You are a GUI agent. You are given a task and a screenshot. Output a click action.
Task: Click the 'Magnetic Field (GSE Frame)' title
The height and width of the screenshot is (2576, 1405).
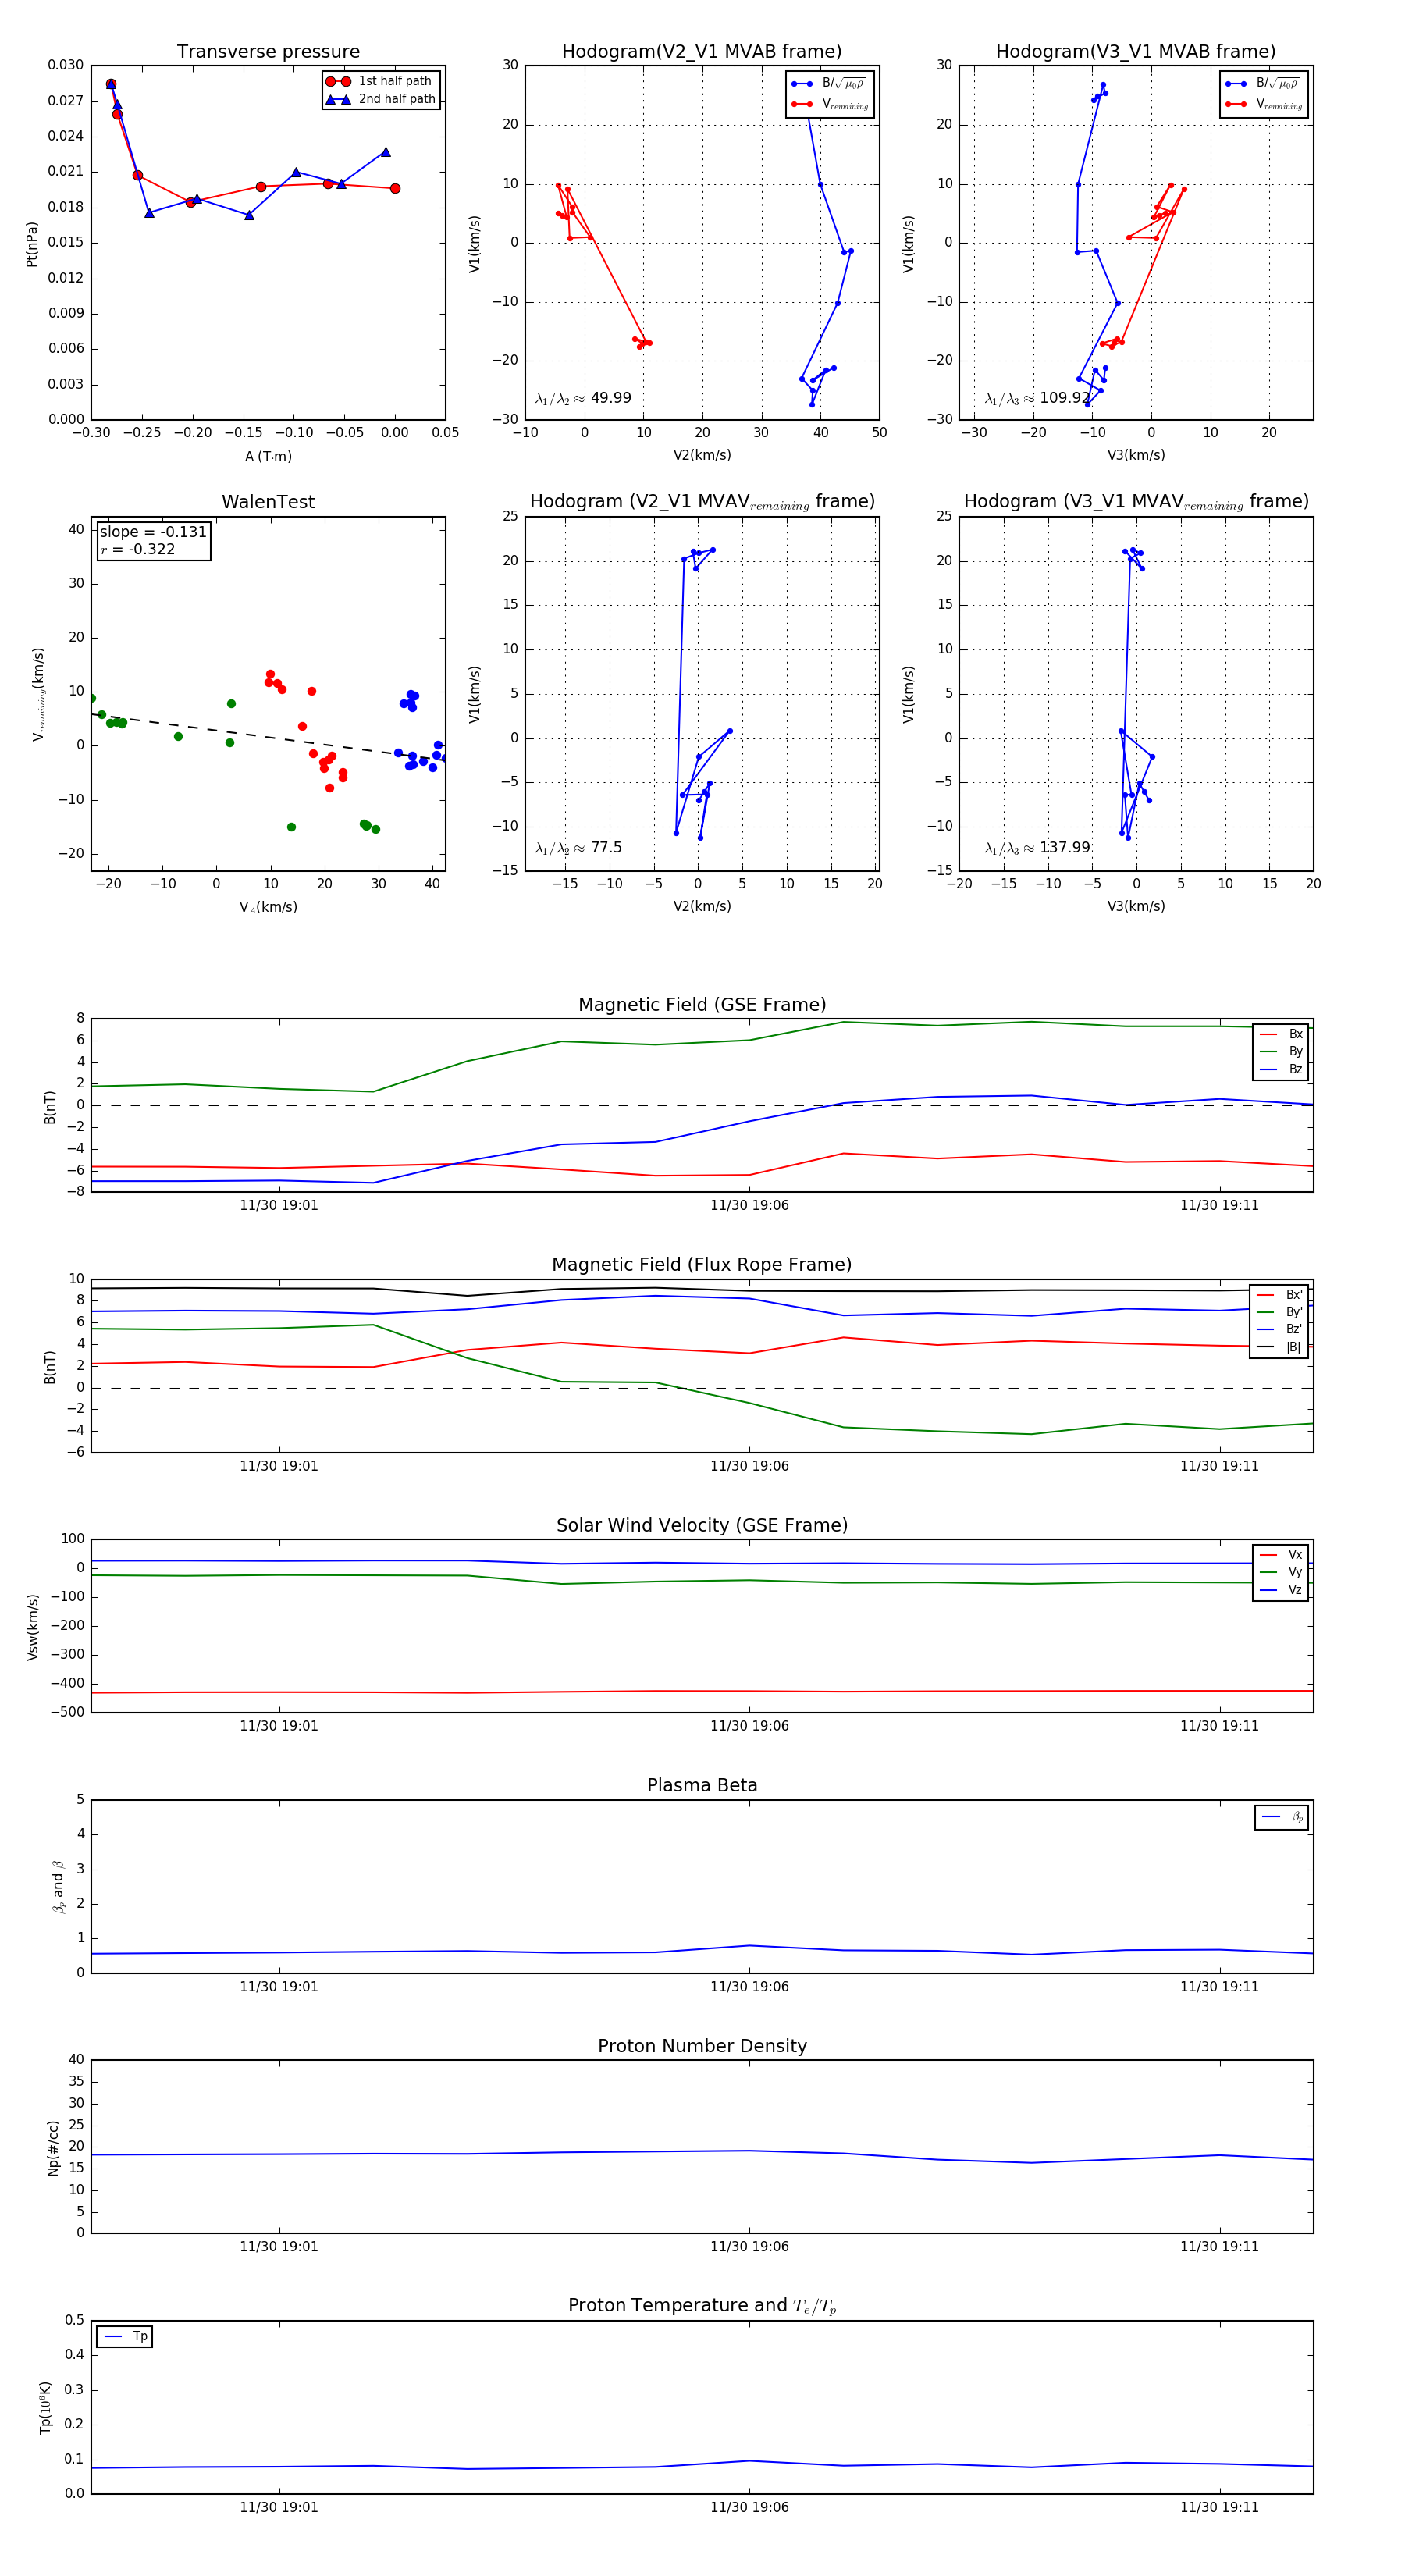702,1005
